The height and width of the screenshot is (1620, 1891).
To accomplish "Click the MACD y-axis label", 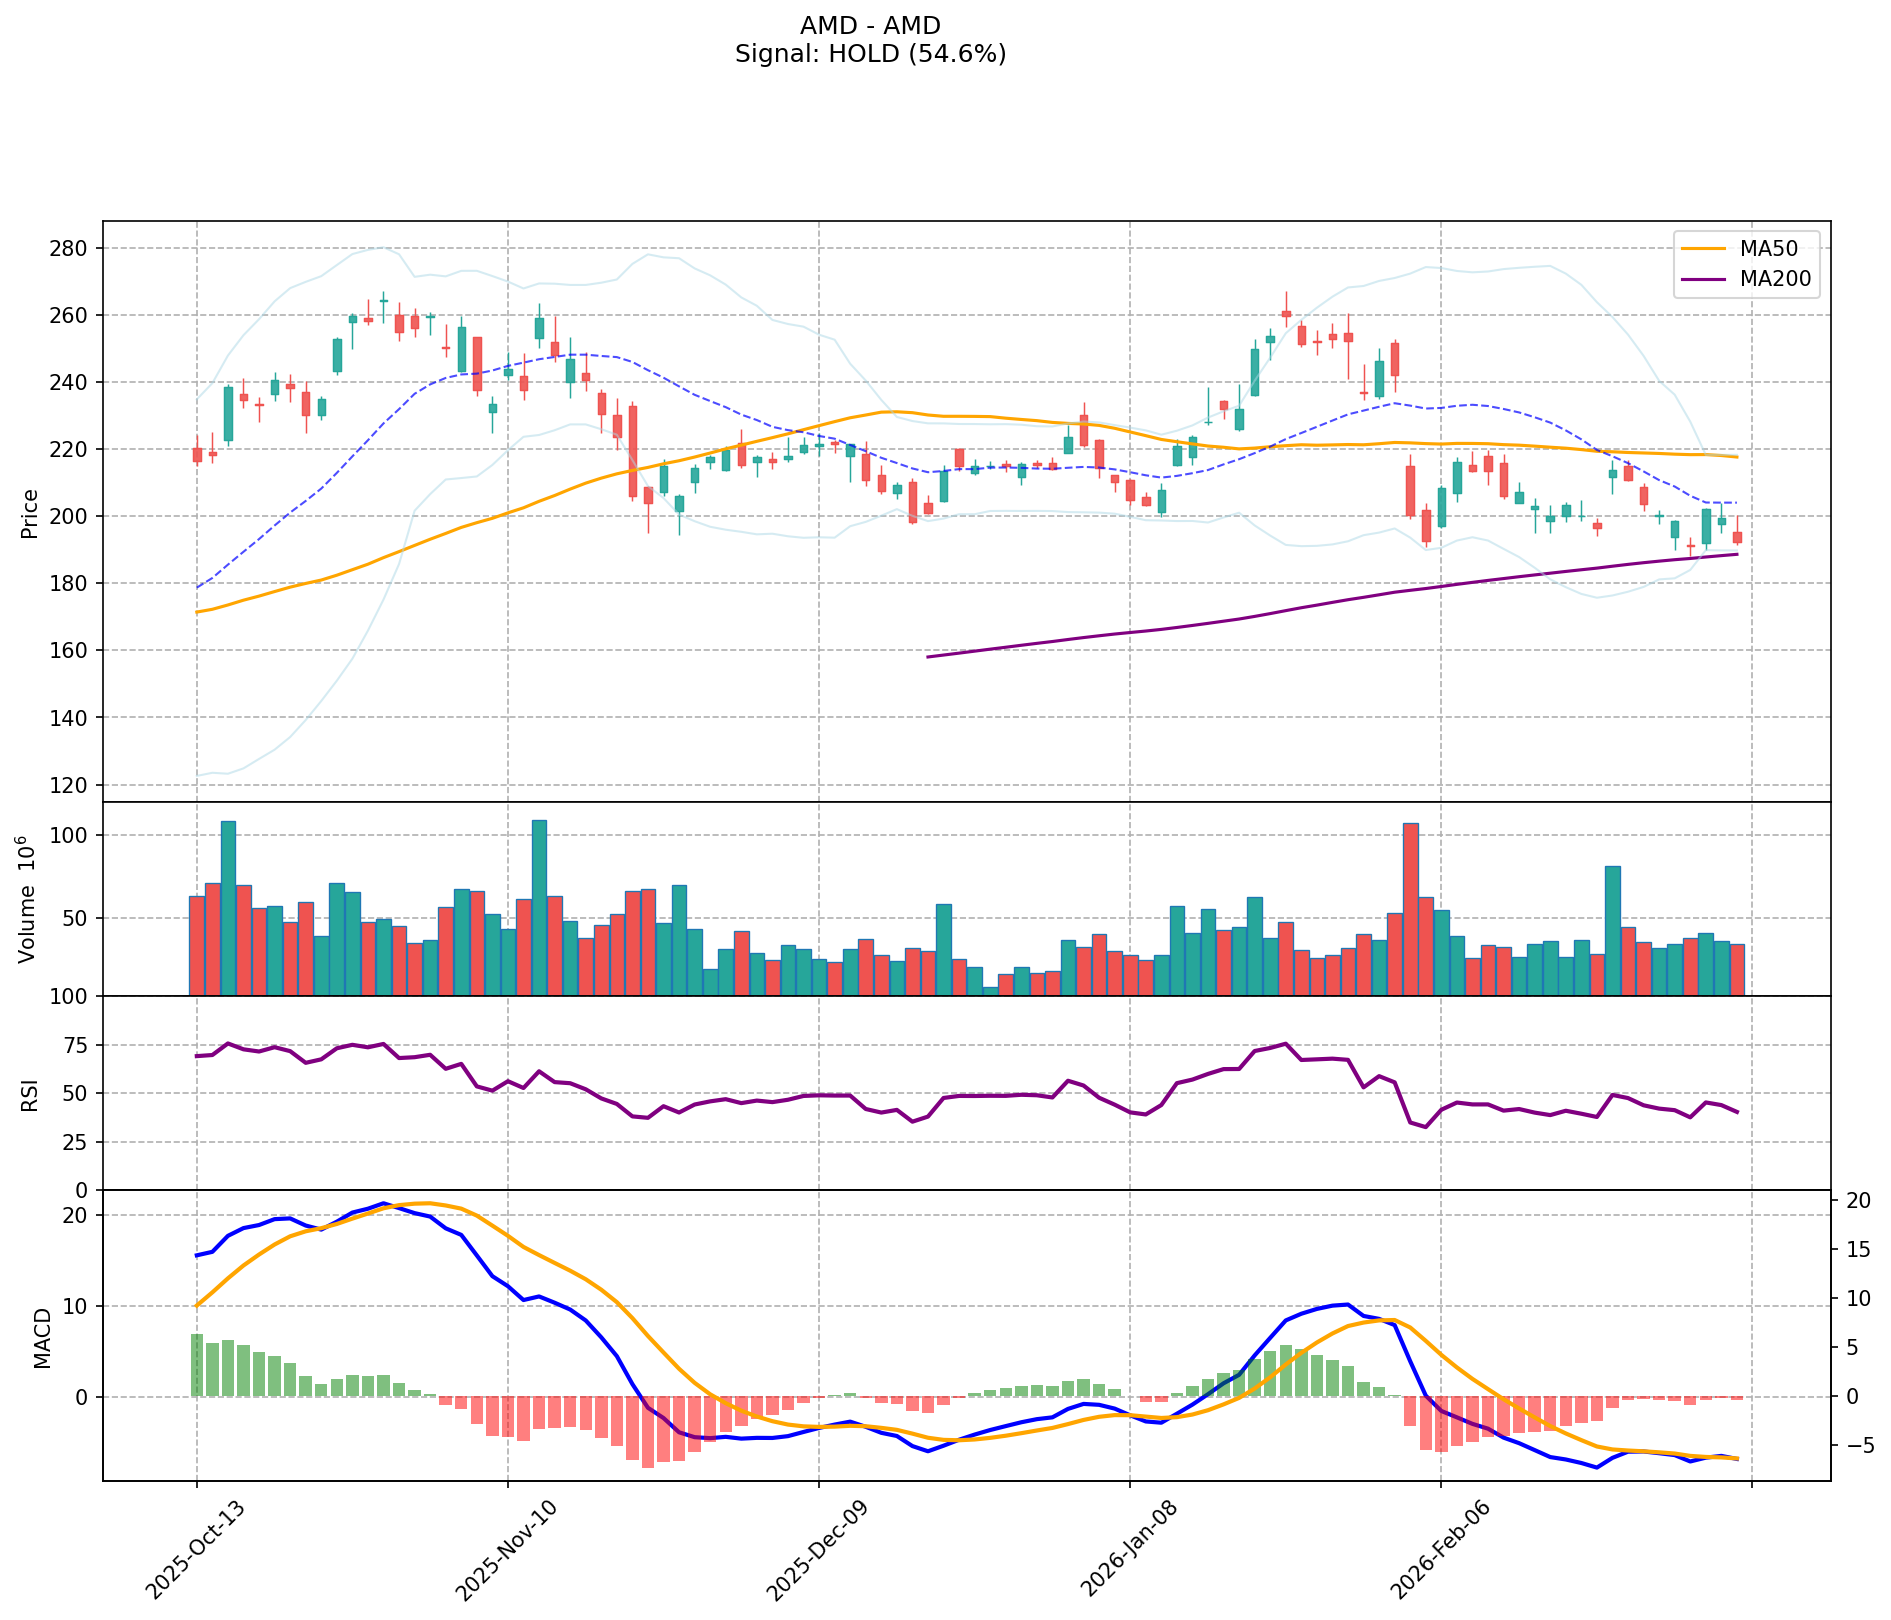I will [42, 1338].
